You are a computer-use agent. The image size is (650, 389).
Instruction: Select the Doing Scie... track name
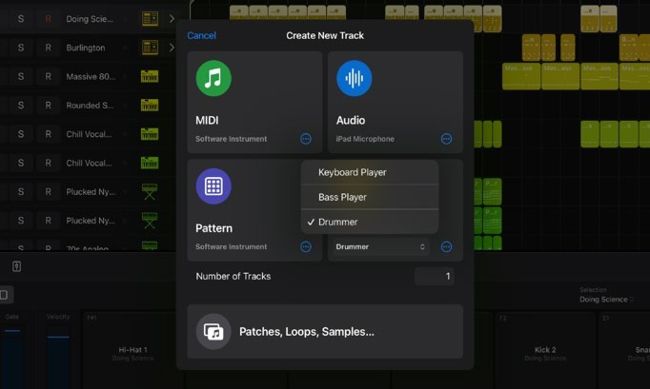89,19
